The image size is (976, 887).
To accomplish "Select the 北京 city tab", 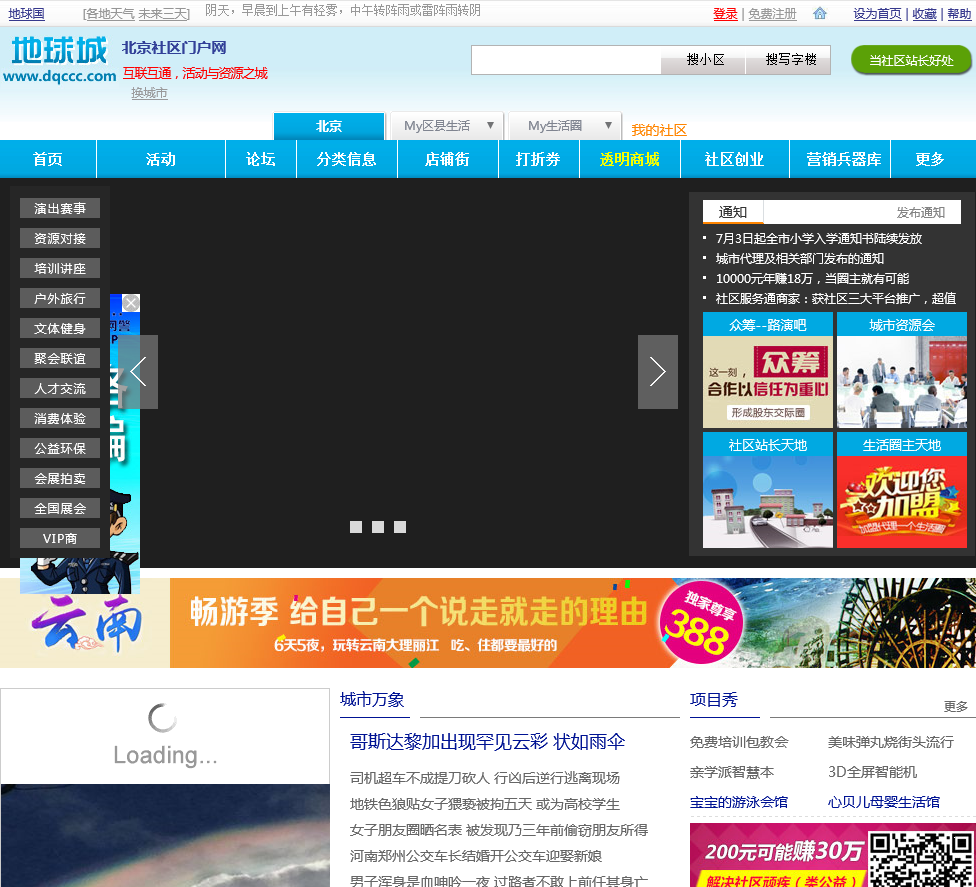I will pos(329,126).
